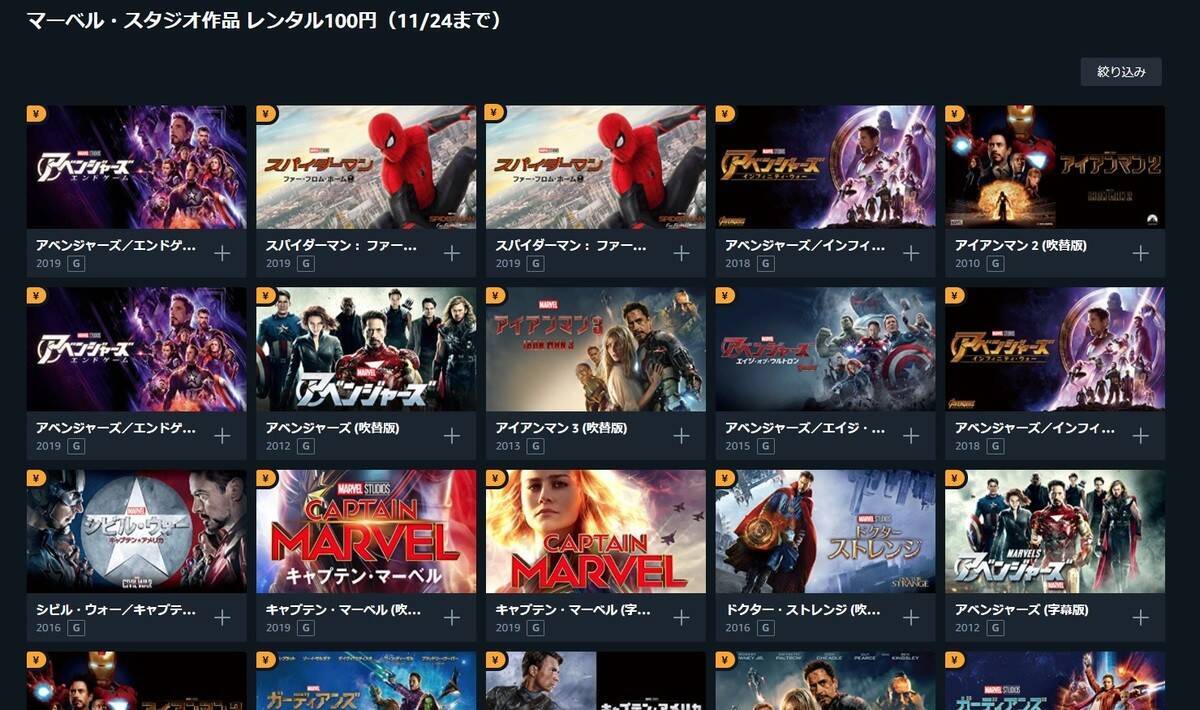Add アベンジャーズ (字幕版) to watchlist

click(x=1140, y=617)
